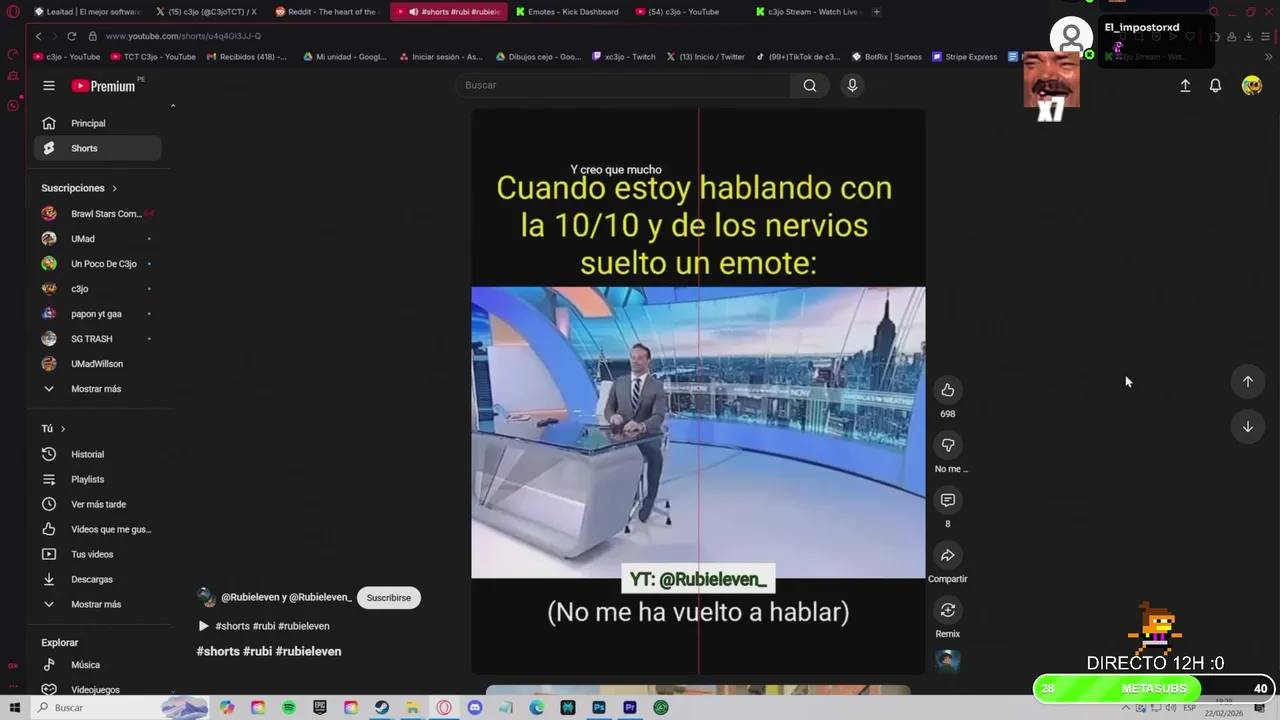The width and height of the screenshot is (1280, 720).
Task: Dislike the short
Action: click(x=948, y=445)
